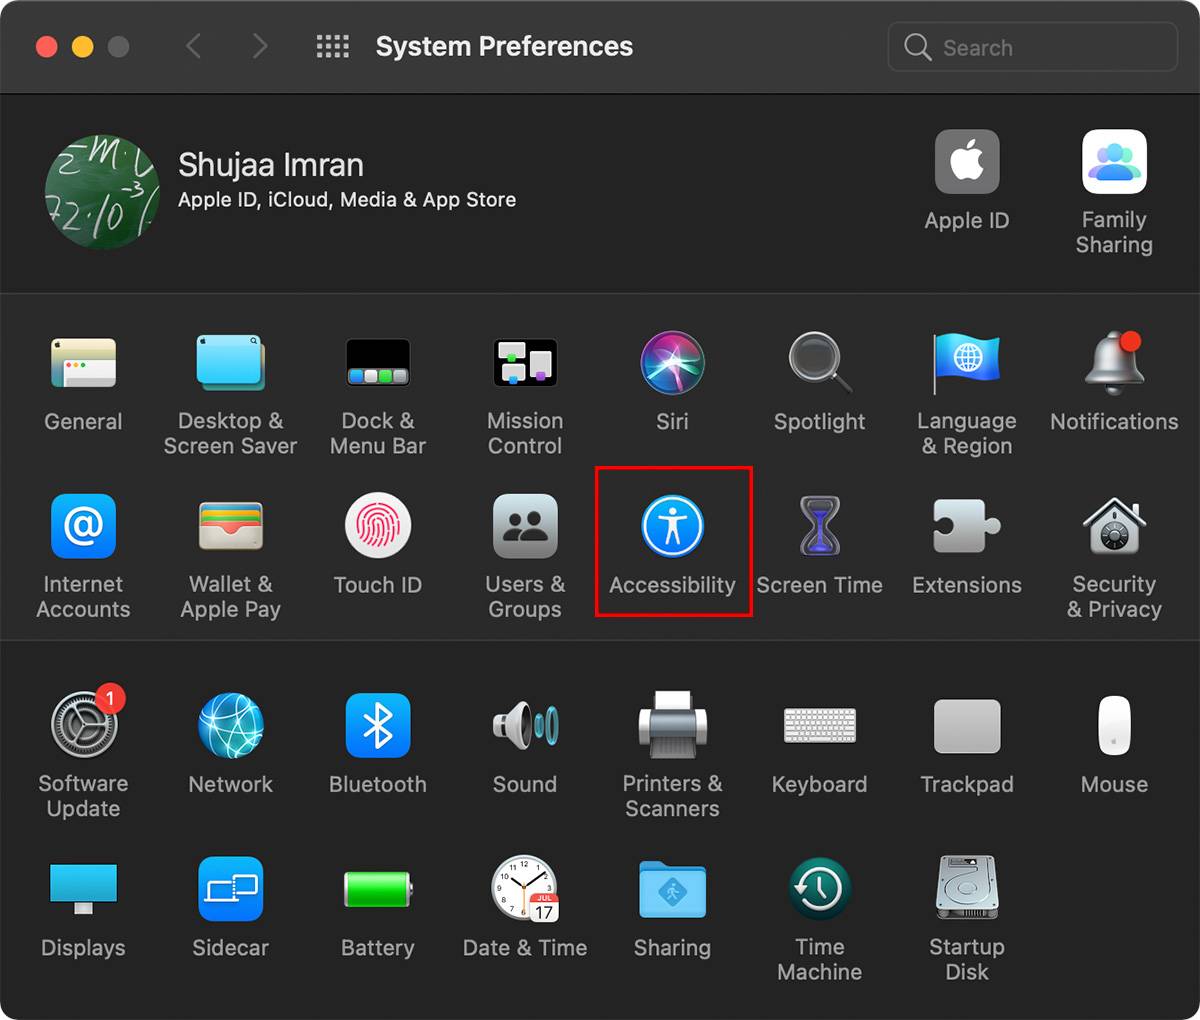Open Notifications bell icon
This screenshot has width=1200, height=1020.
click(1113, 364)
